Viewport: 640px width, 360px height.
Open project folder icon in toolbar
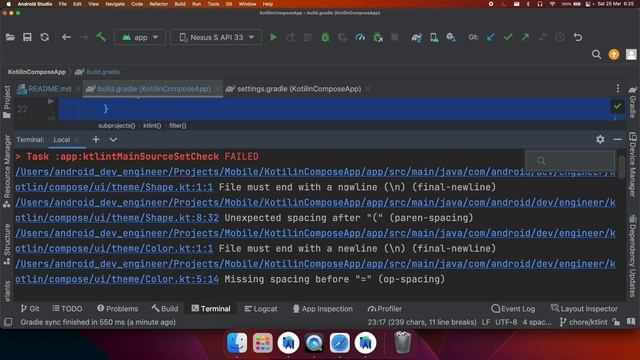[x=10, y=38]
